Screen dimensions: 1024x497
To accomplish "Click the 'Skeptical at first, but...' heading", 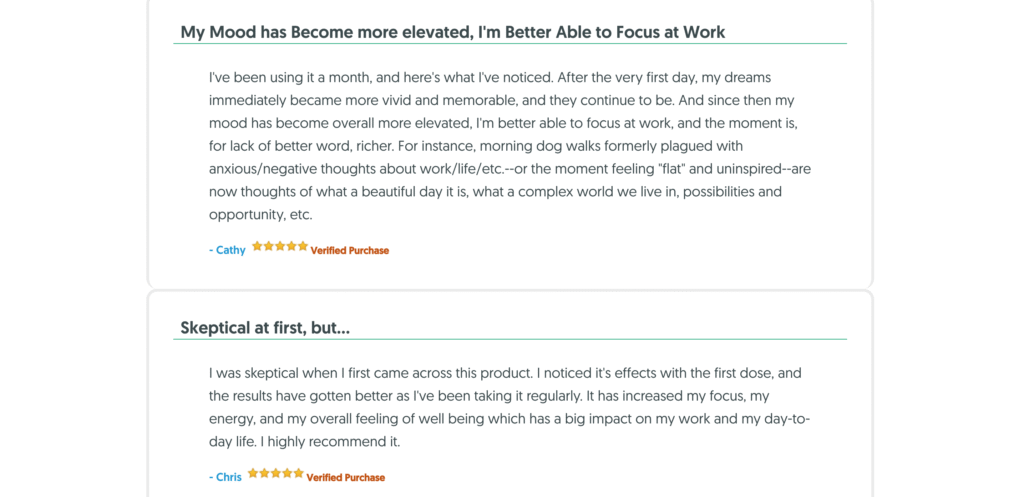I will point(265,328).
